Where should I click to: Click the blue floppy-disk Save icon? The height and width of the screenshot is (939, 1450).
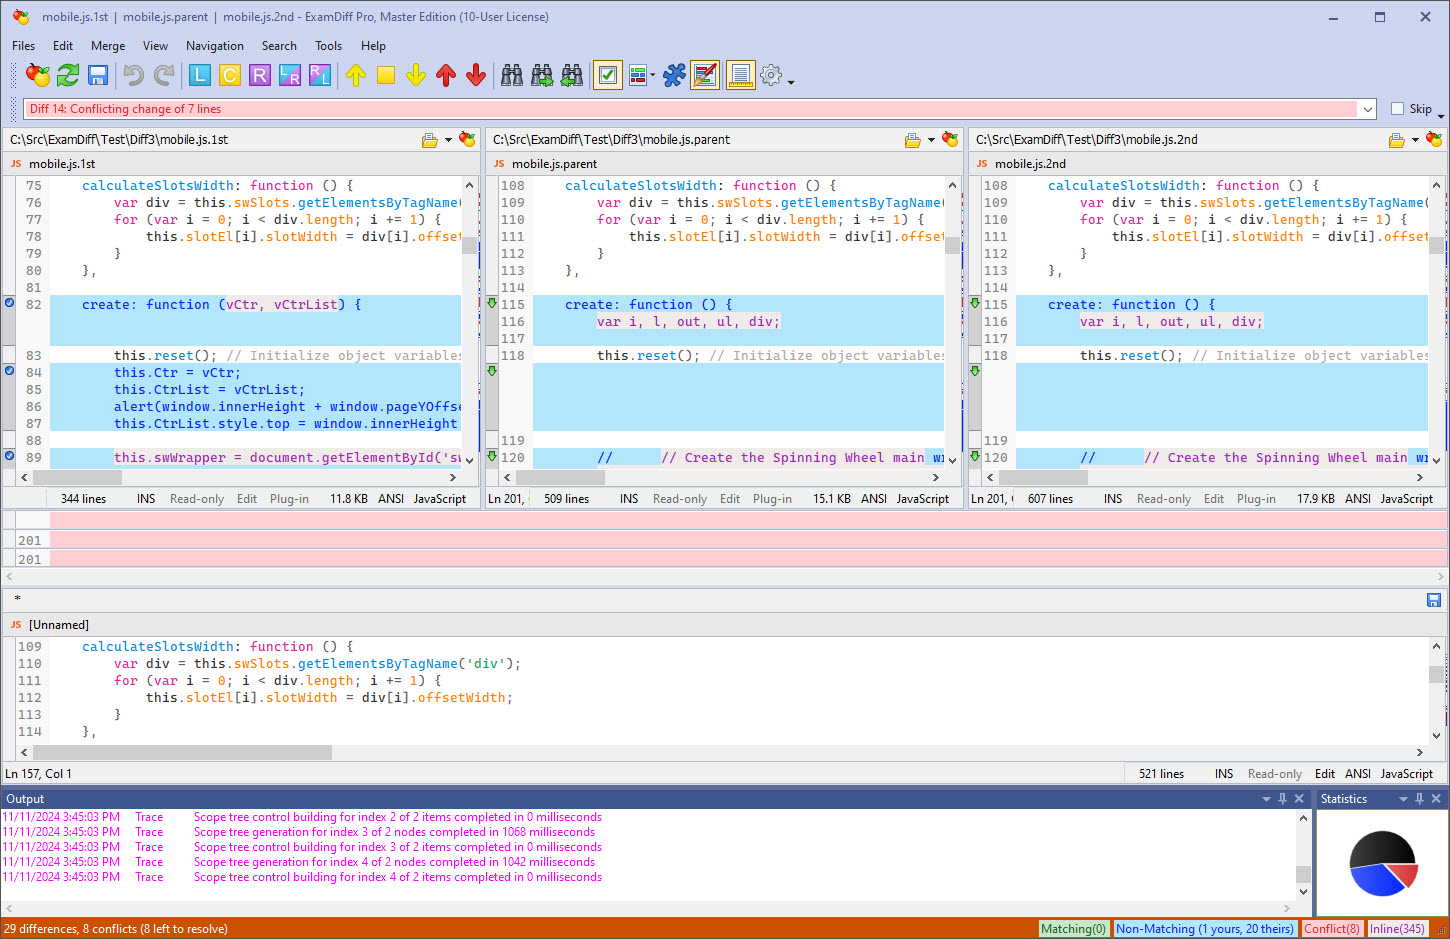(x=98, y=75)
